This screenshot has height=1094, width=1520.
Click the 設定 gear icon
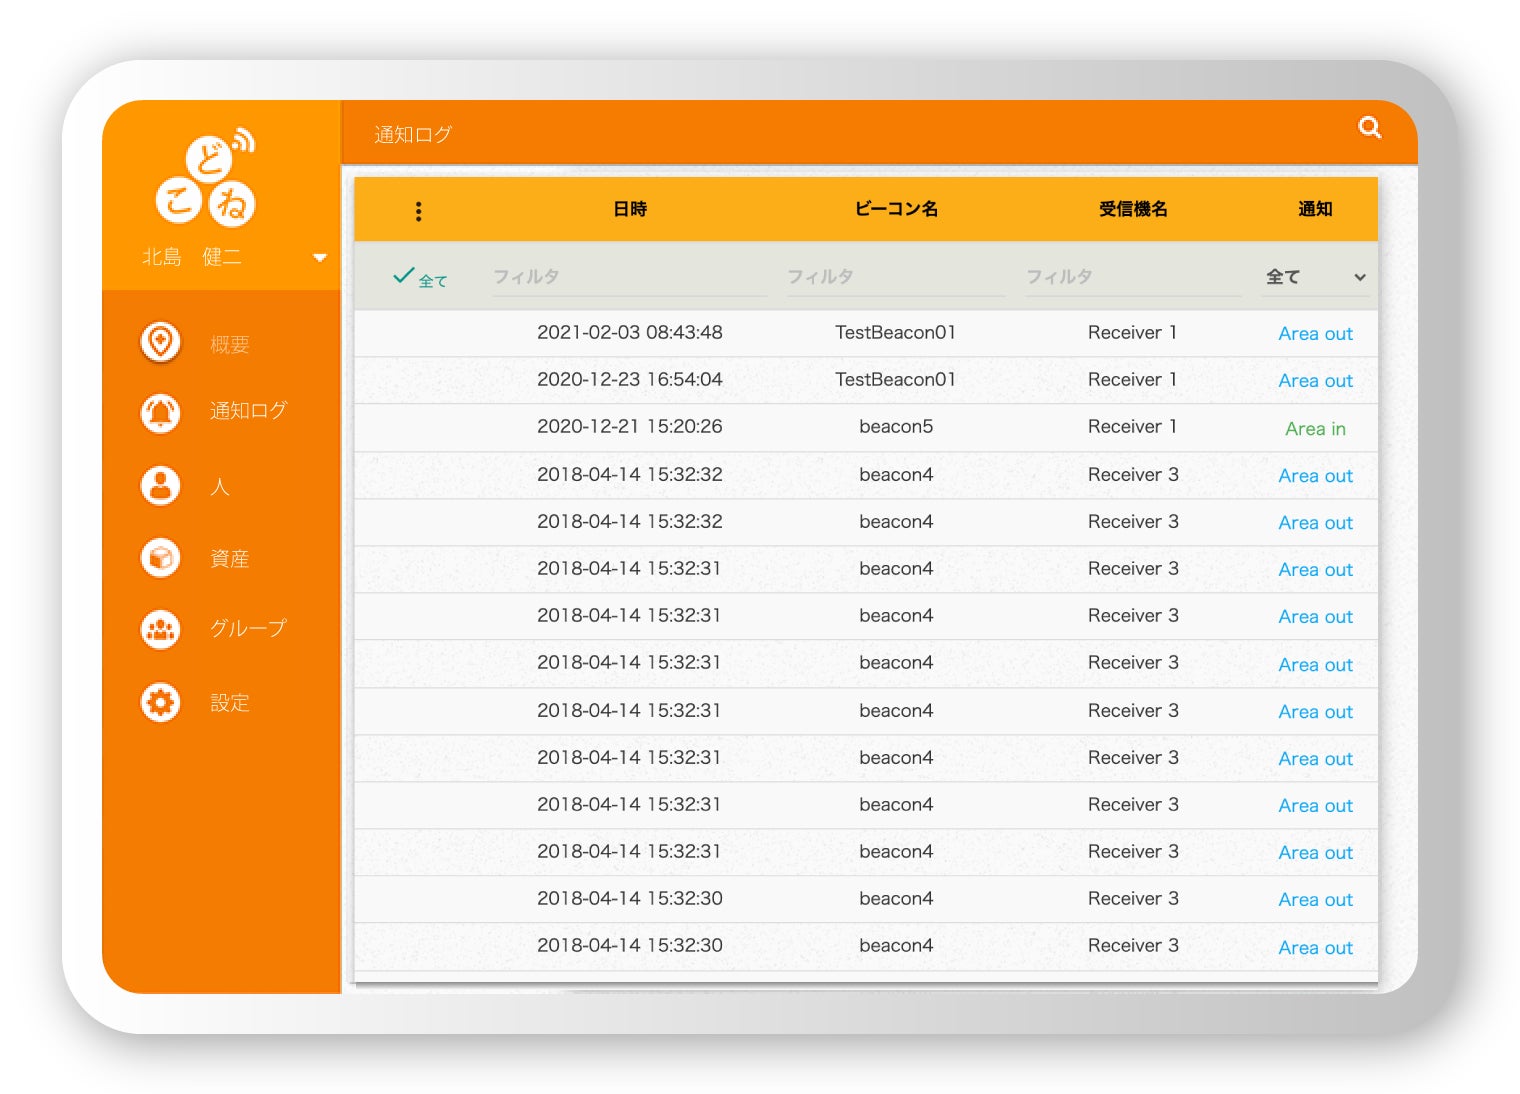pos(160,702)
